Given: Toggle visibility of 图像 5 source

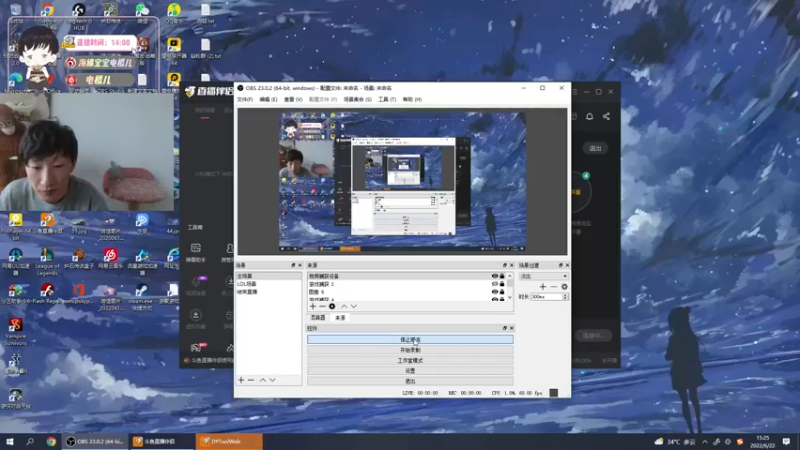Looking at the screenshot, I should pyautogui.click(x=494, y=292).
